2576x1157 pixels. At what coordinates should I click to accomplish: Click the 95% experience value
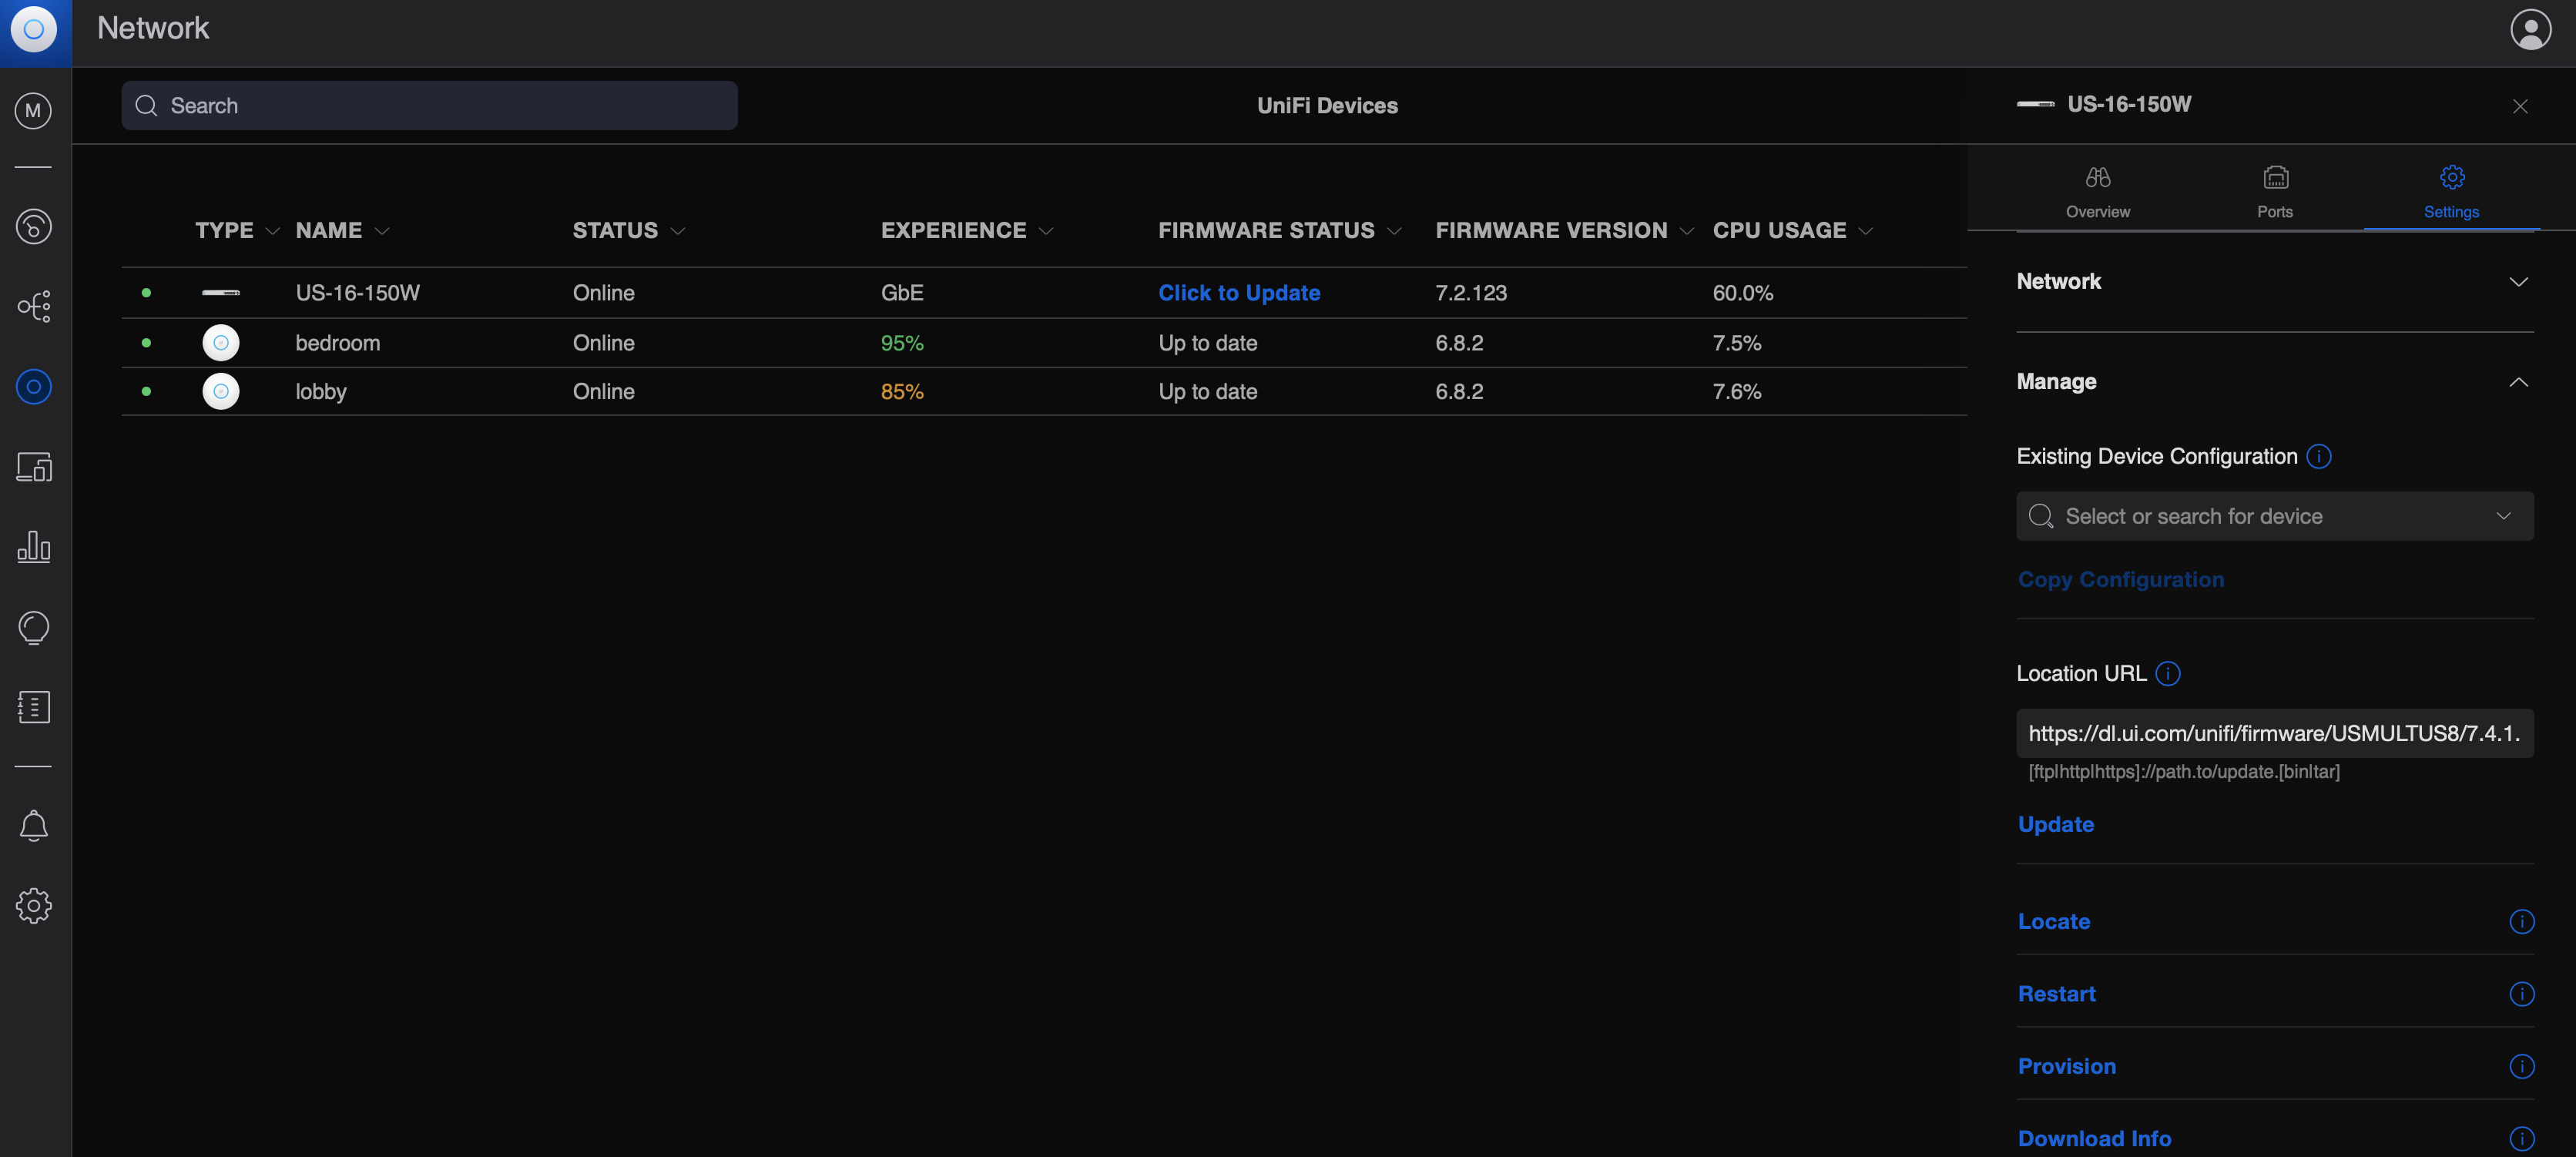click(901, 343)
